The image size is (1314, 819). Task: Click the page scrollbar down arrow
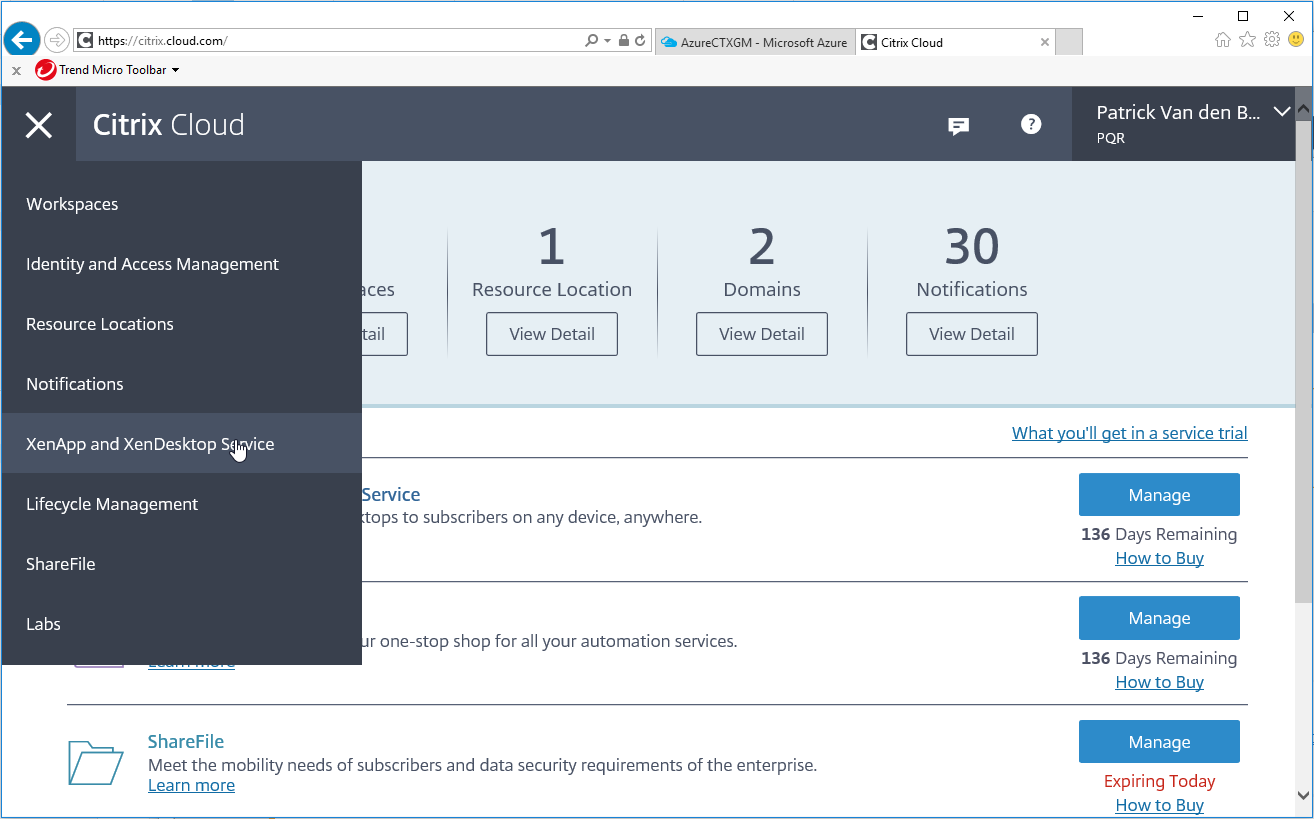(x=1304, y=796)
